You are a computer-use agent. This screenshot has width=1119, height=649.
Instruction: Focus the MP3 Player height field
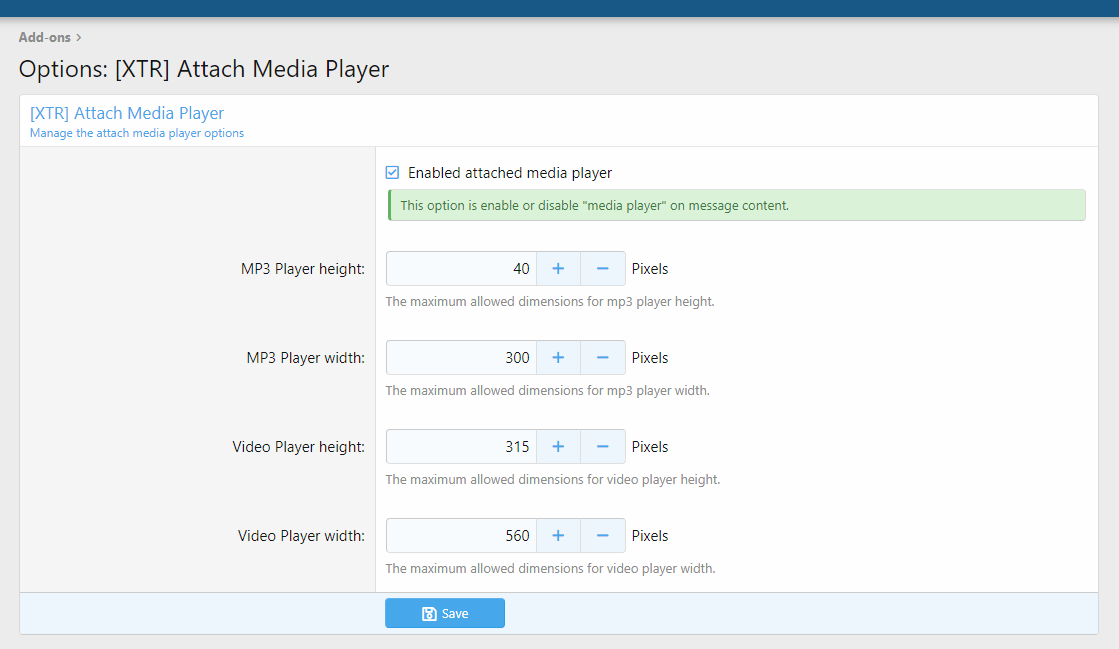tap(461, 268)
